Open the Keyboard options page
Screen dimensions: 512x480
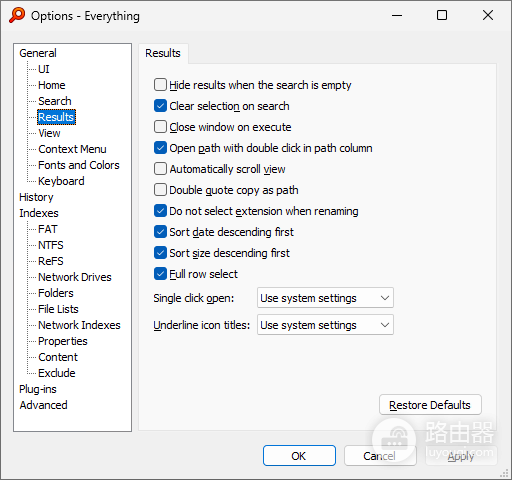coord(61,181)
